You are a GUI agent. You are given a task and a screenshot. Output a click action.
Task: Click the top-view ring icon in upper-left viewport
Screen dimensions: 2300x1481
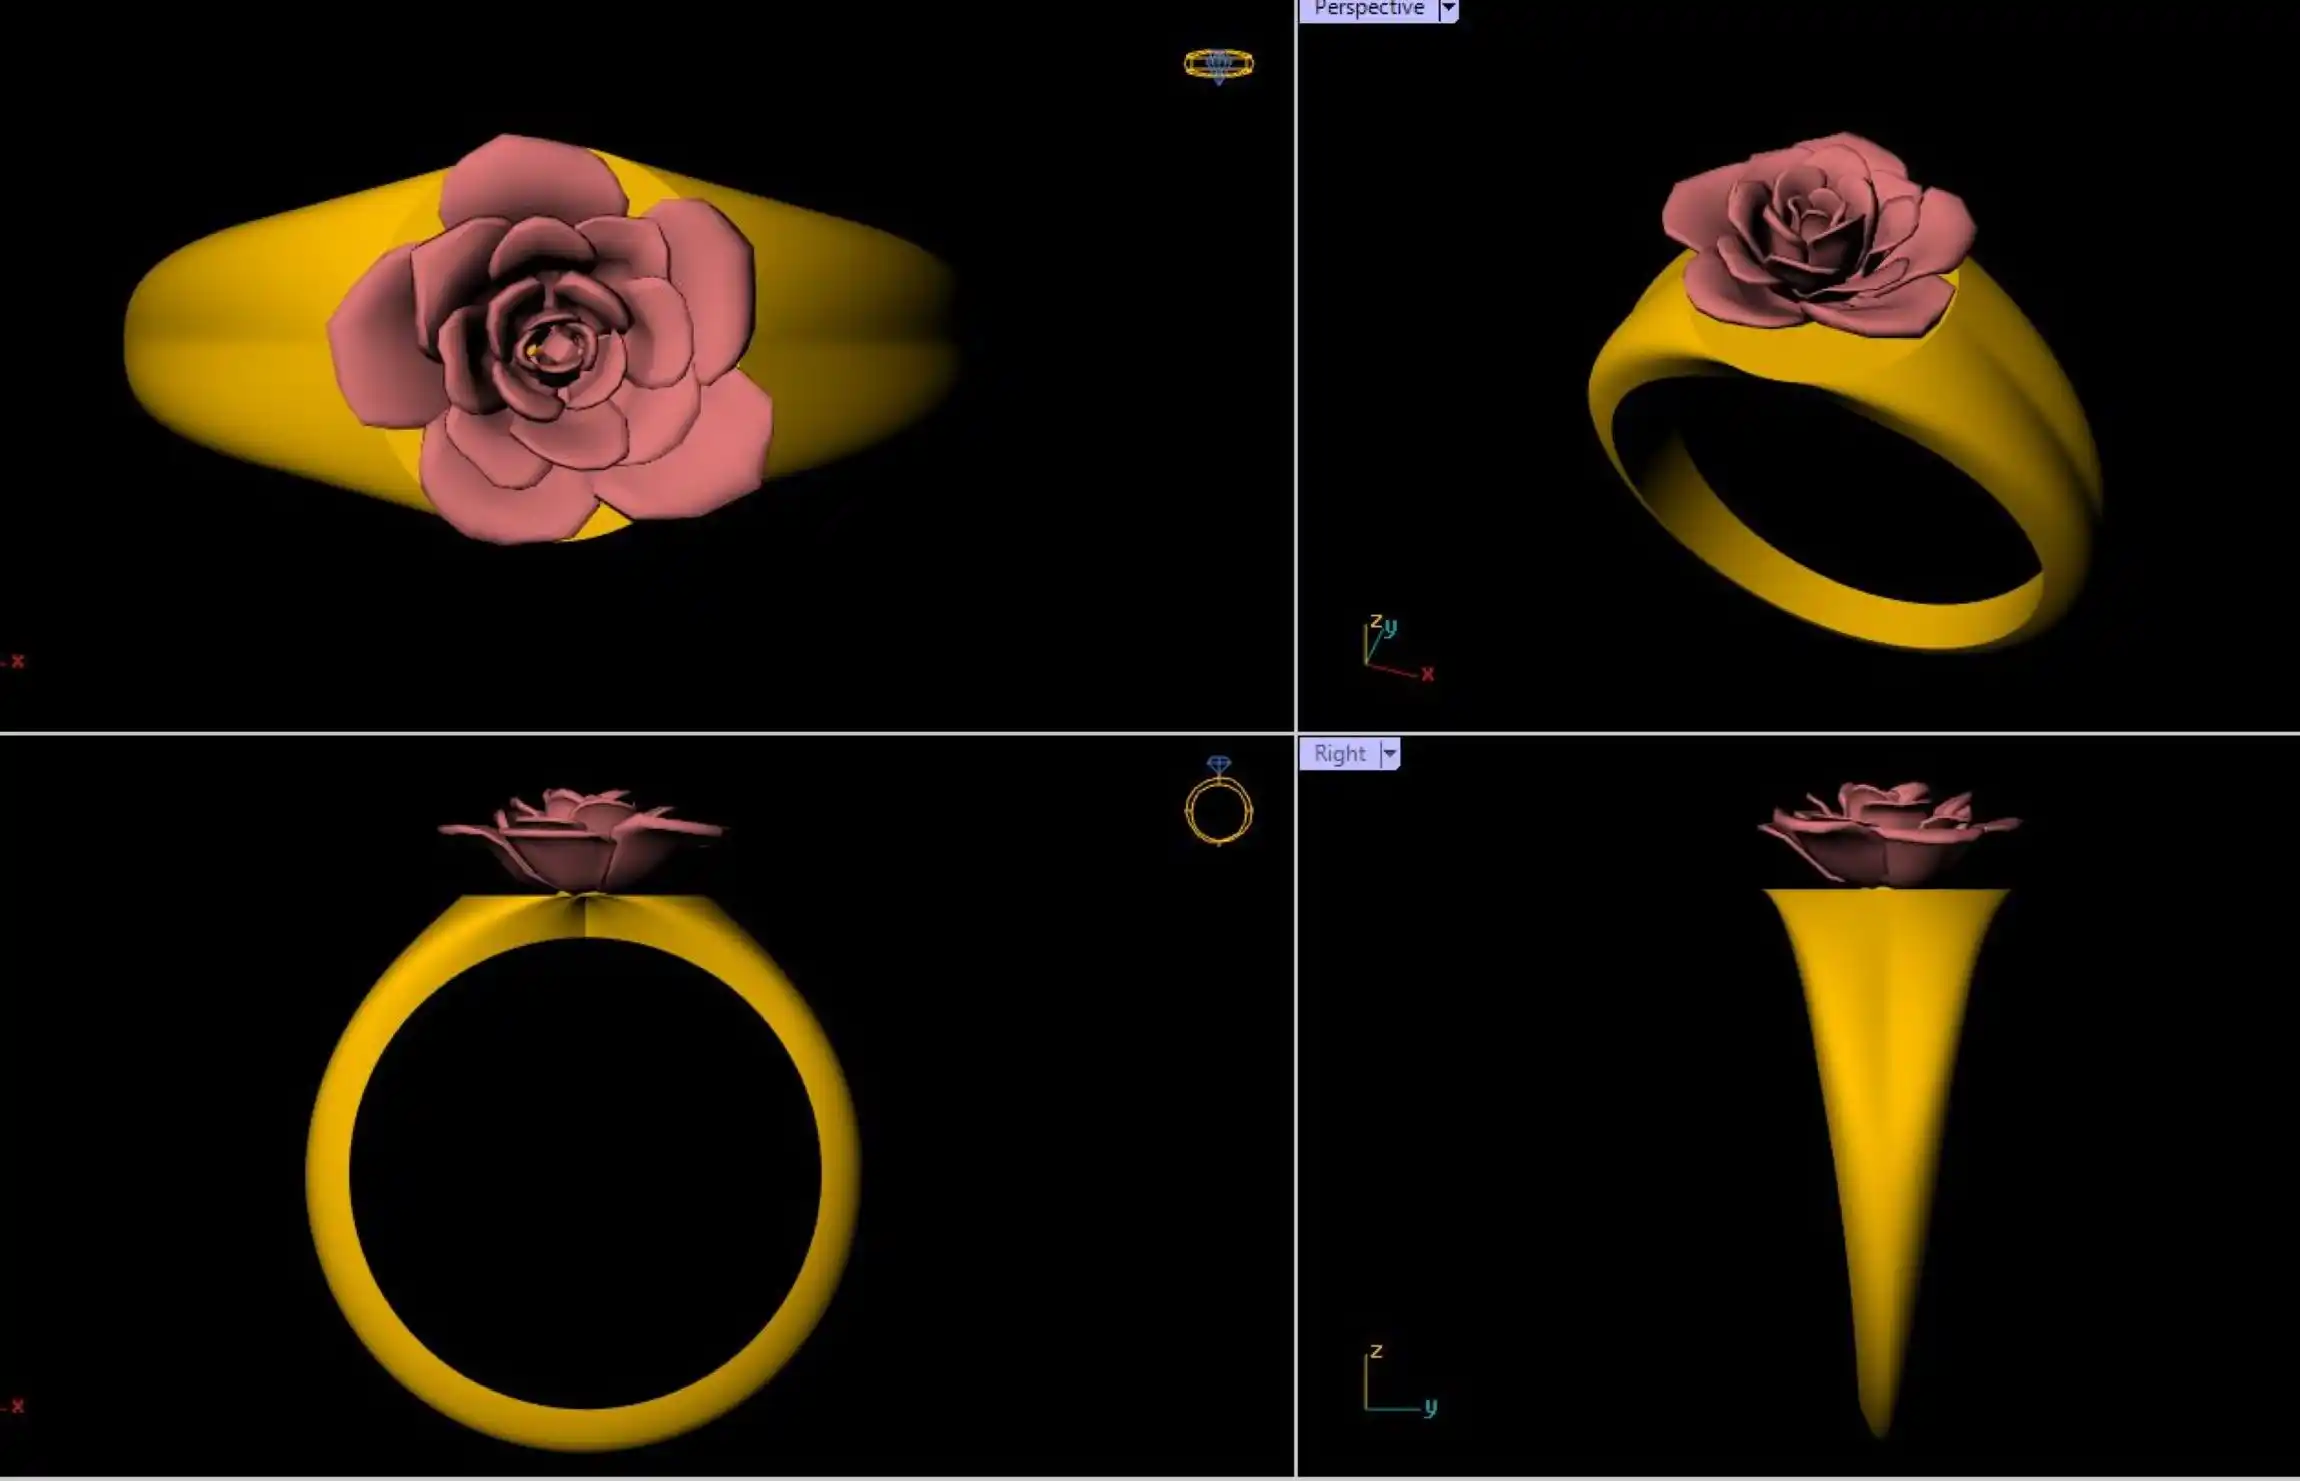[1218, 65]
